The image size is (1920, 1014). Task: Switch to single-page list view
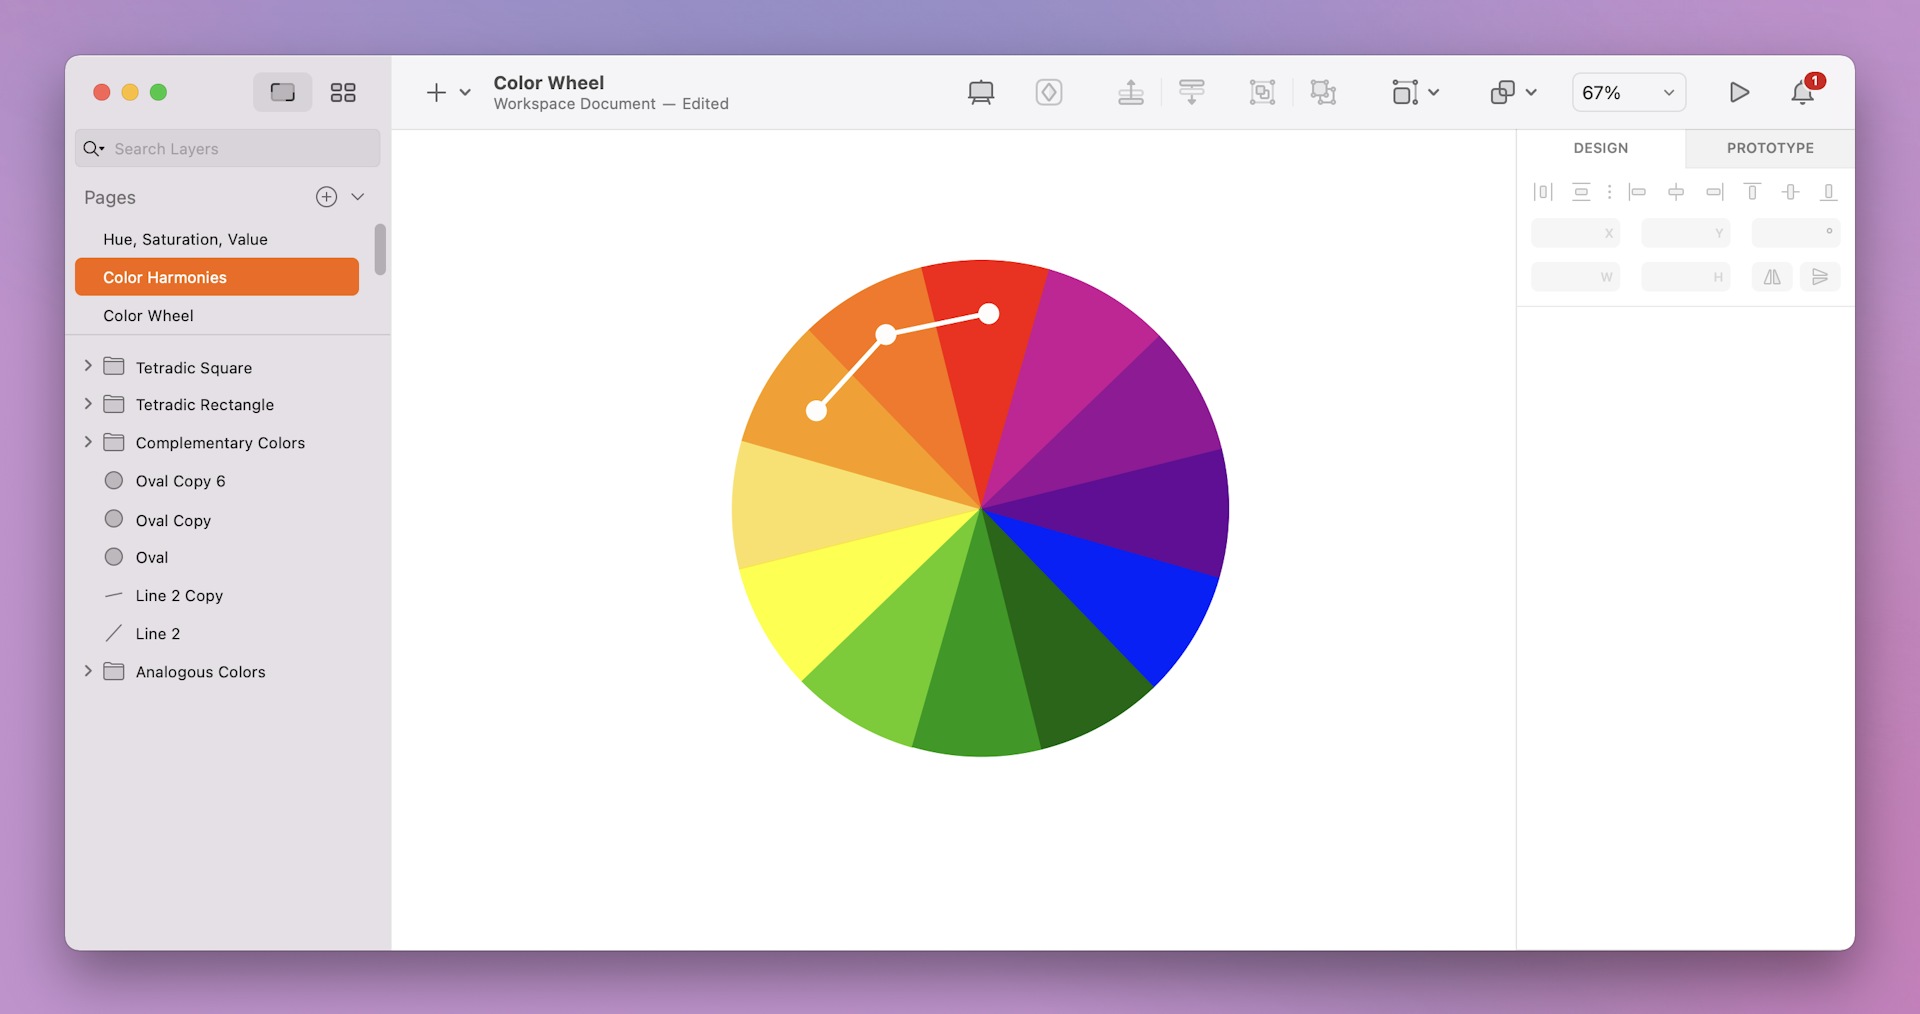coord(282,92)
